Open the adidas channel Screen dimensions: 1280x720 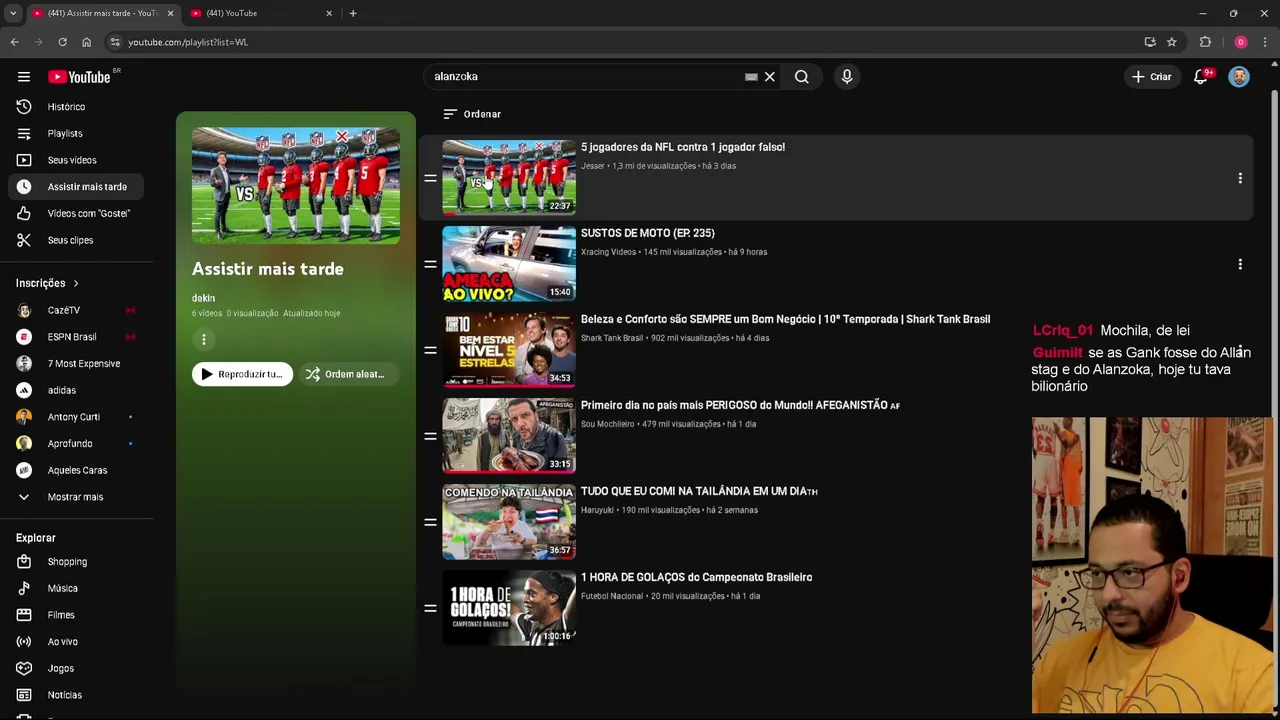point(77,390)
